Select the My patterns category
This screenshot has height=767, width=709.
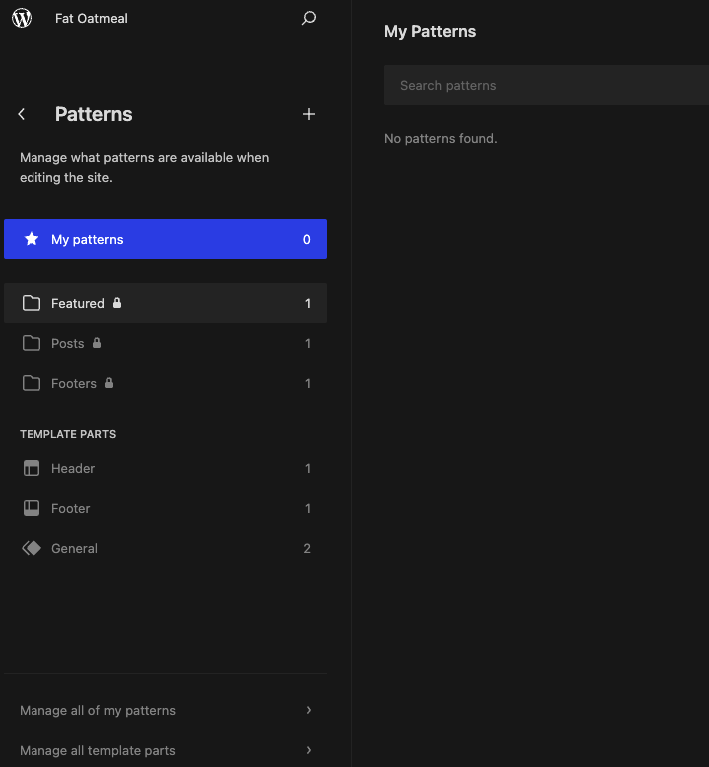(165, 239)
